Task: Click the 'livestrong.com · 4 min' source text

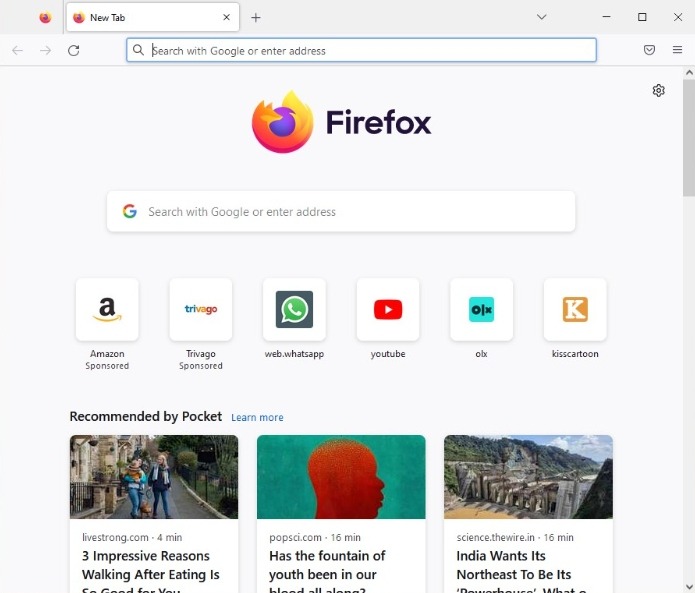Action: point(132,537)
